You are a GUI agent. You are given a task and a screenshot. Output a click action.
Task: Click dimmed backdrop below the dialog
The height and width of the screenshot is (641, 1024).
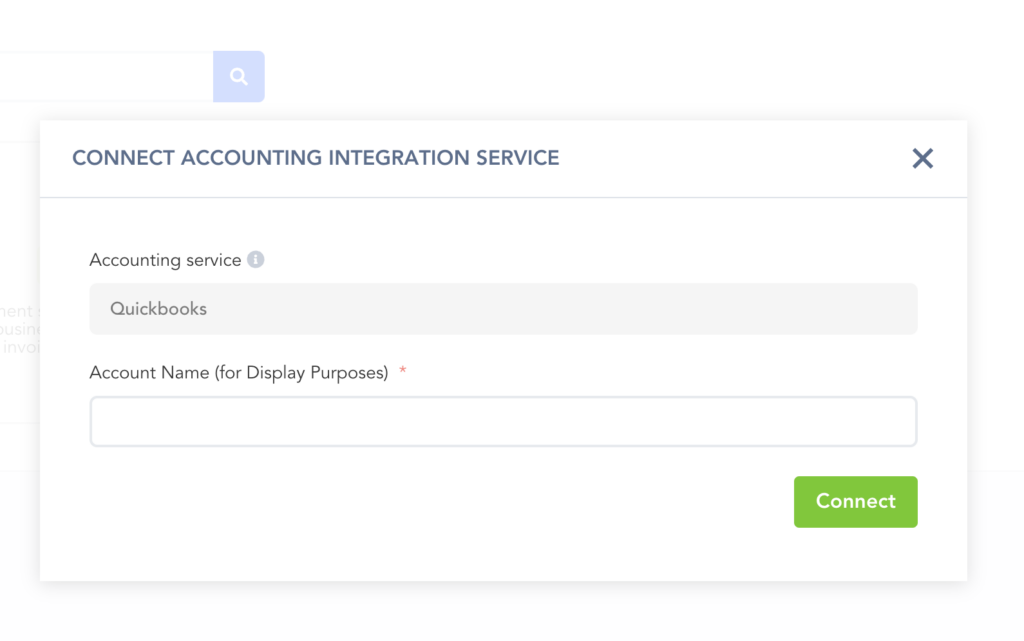[x=503, y=612]
